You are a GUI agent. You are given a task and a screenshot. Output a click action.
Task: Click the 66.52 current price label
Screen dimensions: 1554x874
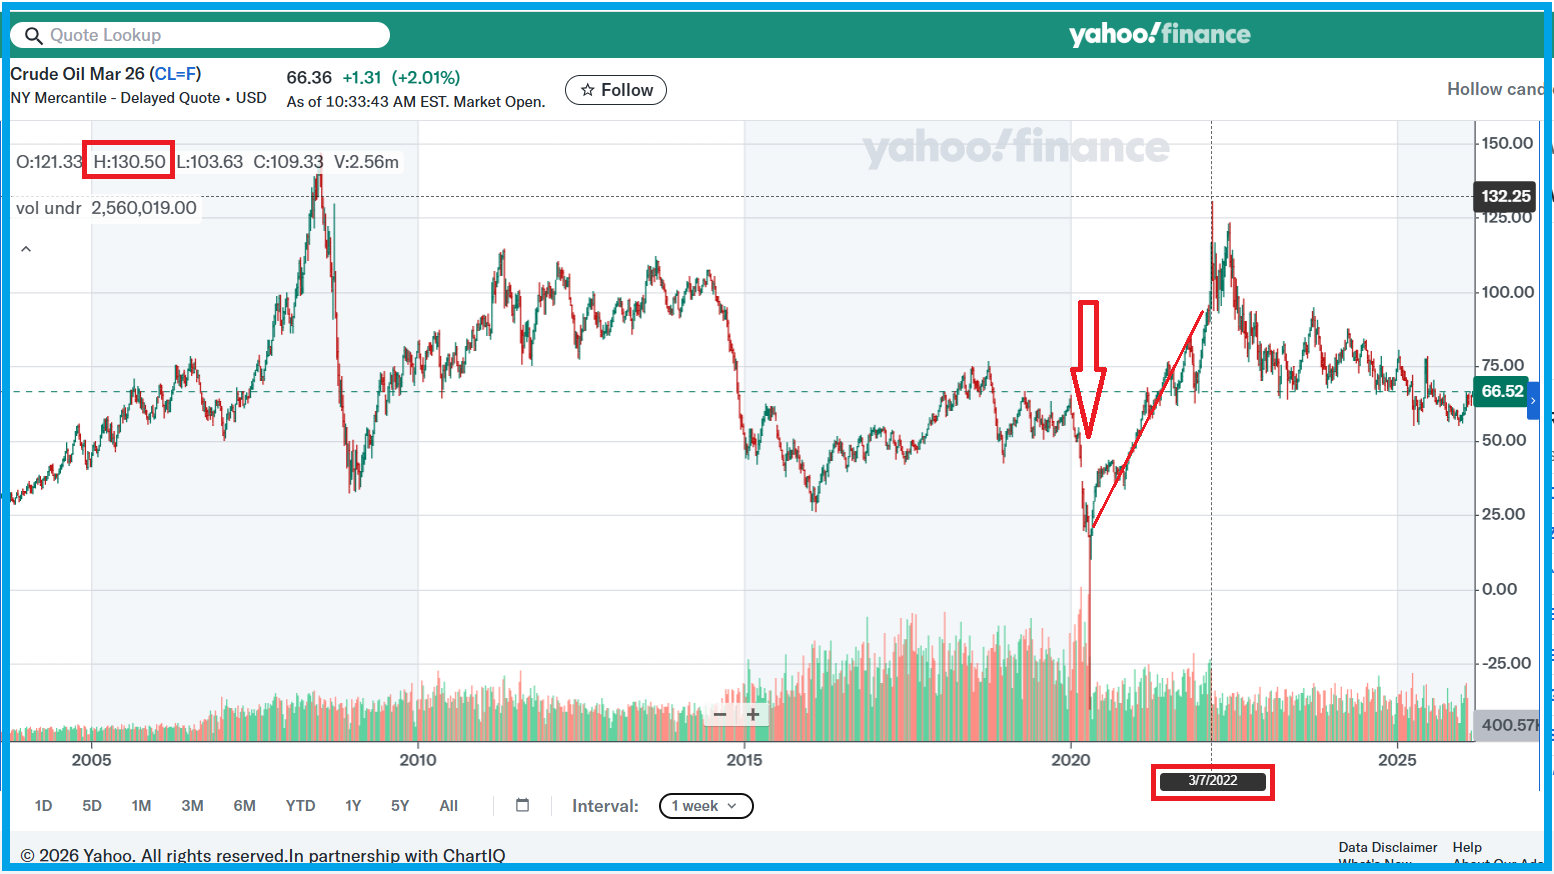click(x=1501, y=391)
